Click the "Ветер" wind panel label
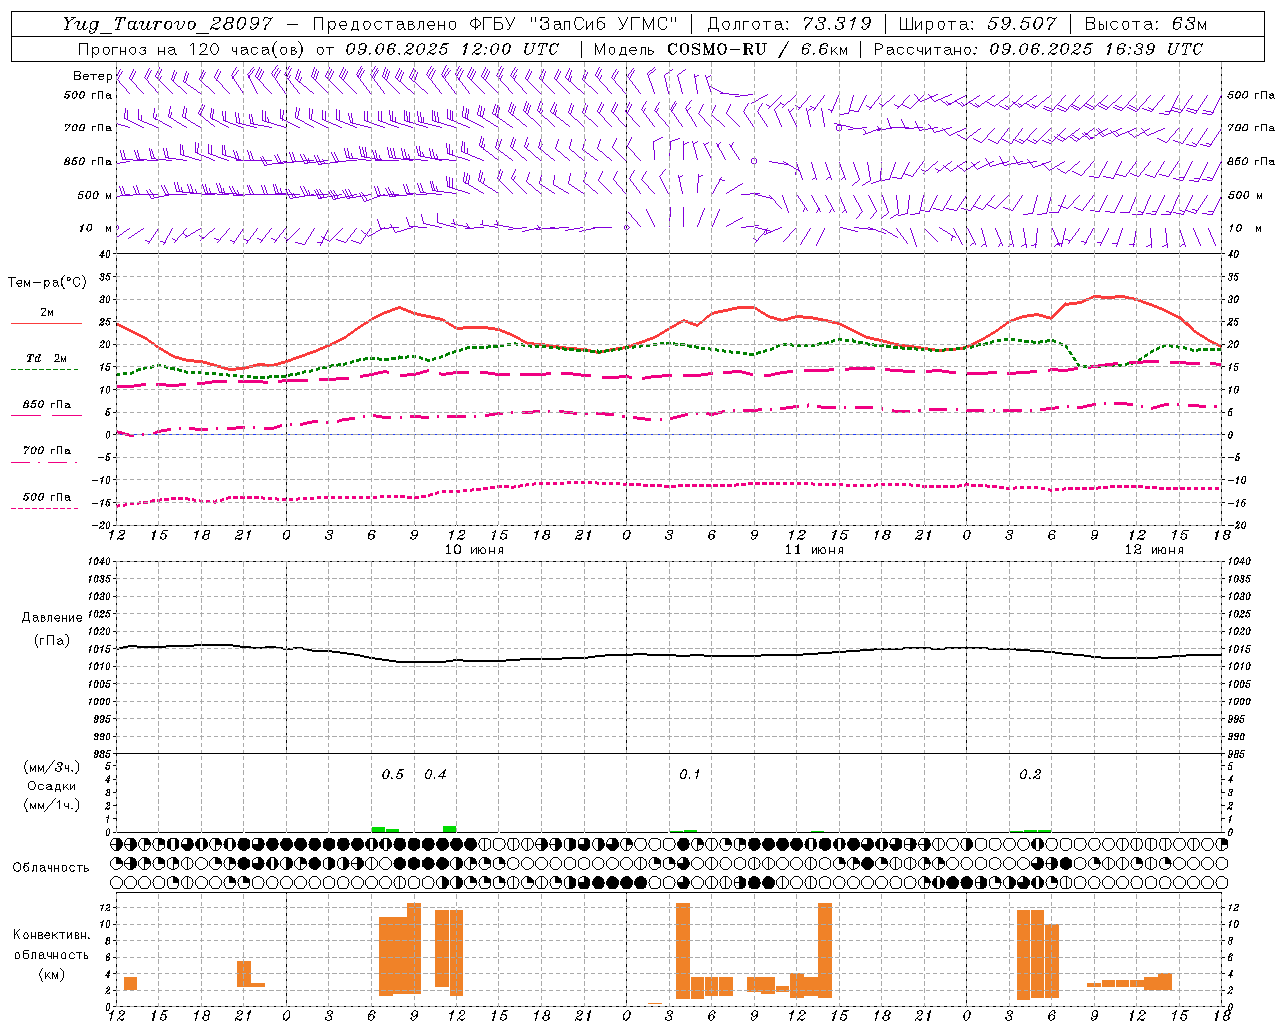This screenshot has height=1024, width=1280. pyautogui.click(x=92, y=76)
